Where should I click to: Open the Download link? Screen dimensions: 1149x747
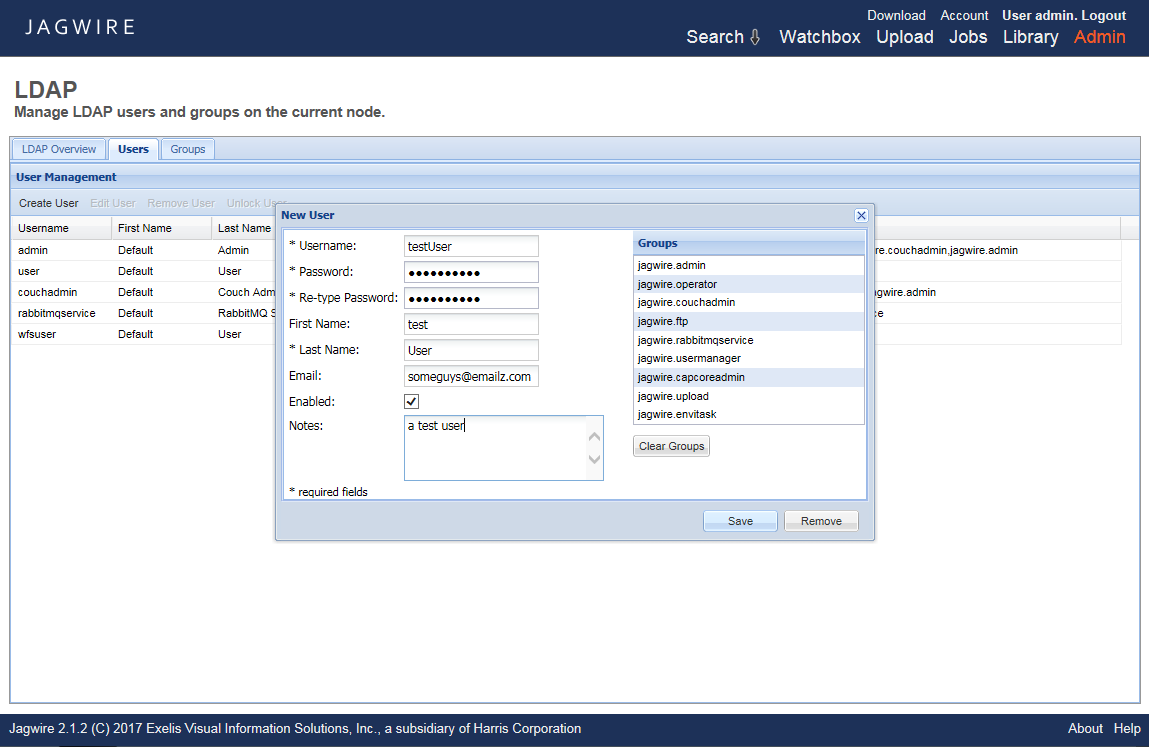coord(896,15)
